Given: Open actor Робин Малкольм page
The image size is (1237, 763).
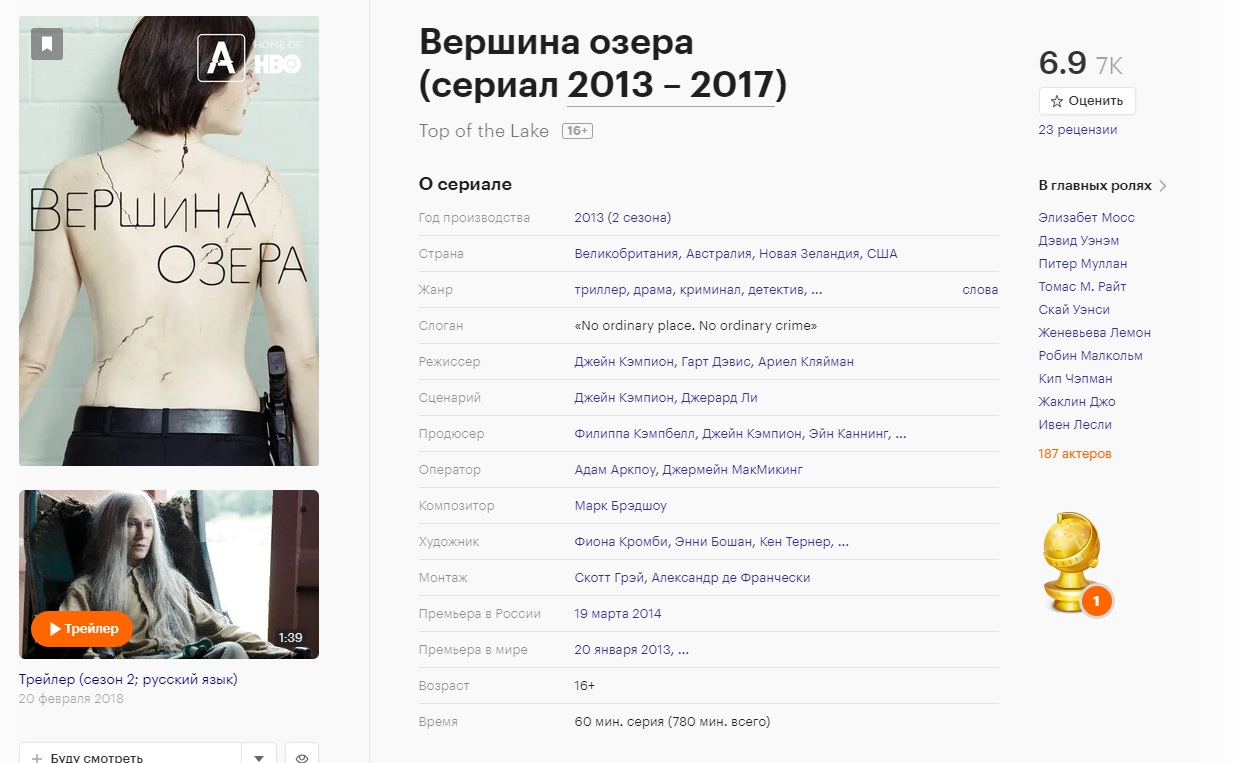Looking at the screenshot, I should tap(1091, 356).
